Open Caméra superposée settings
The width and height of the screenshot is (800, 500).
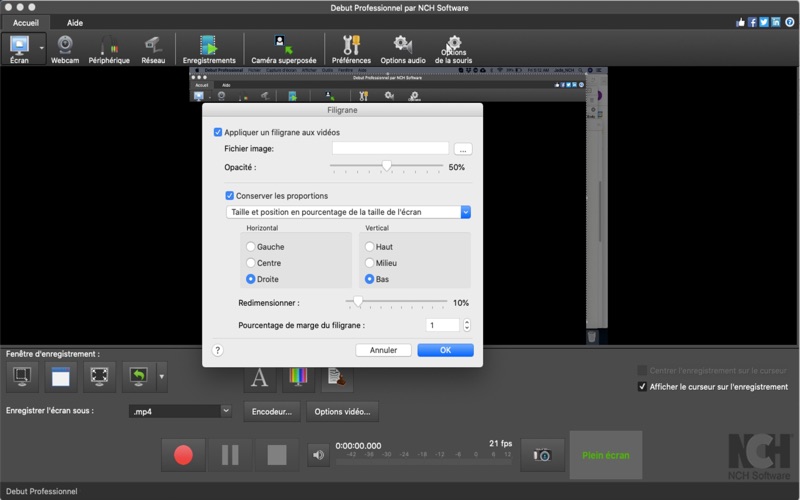pyautogui.click(x=284, y=49)
